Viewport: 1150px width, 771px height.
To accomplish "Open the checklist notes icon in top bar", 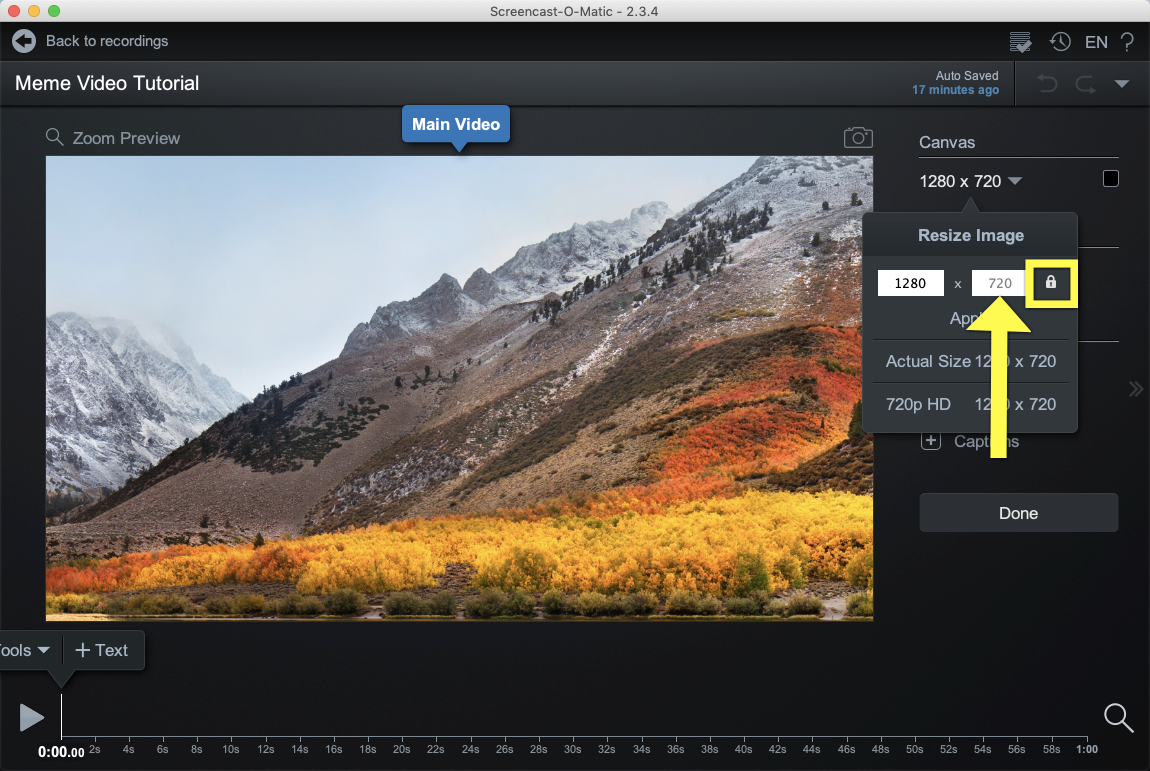I will point(1019,42).
